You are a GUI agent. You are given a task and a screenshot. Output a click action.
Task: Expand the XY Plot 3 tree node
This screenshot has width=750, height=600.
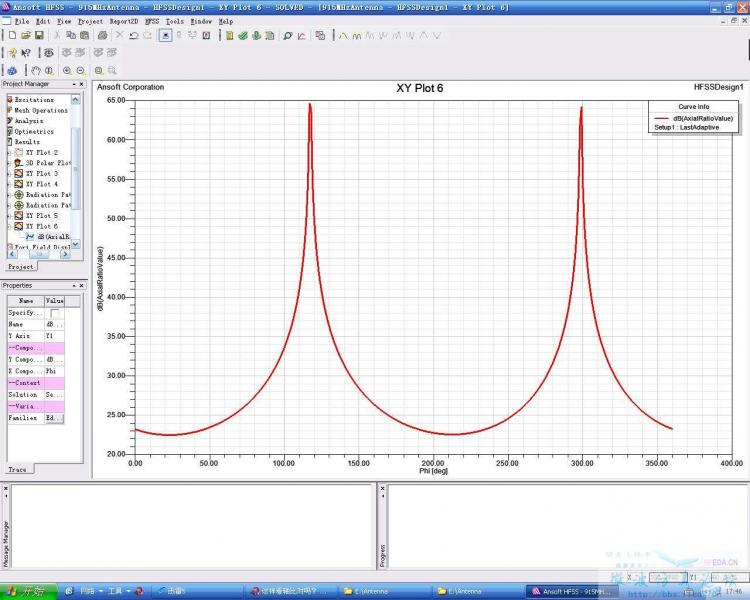(x=9, y=173)
